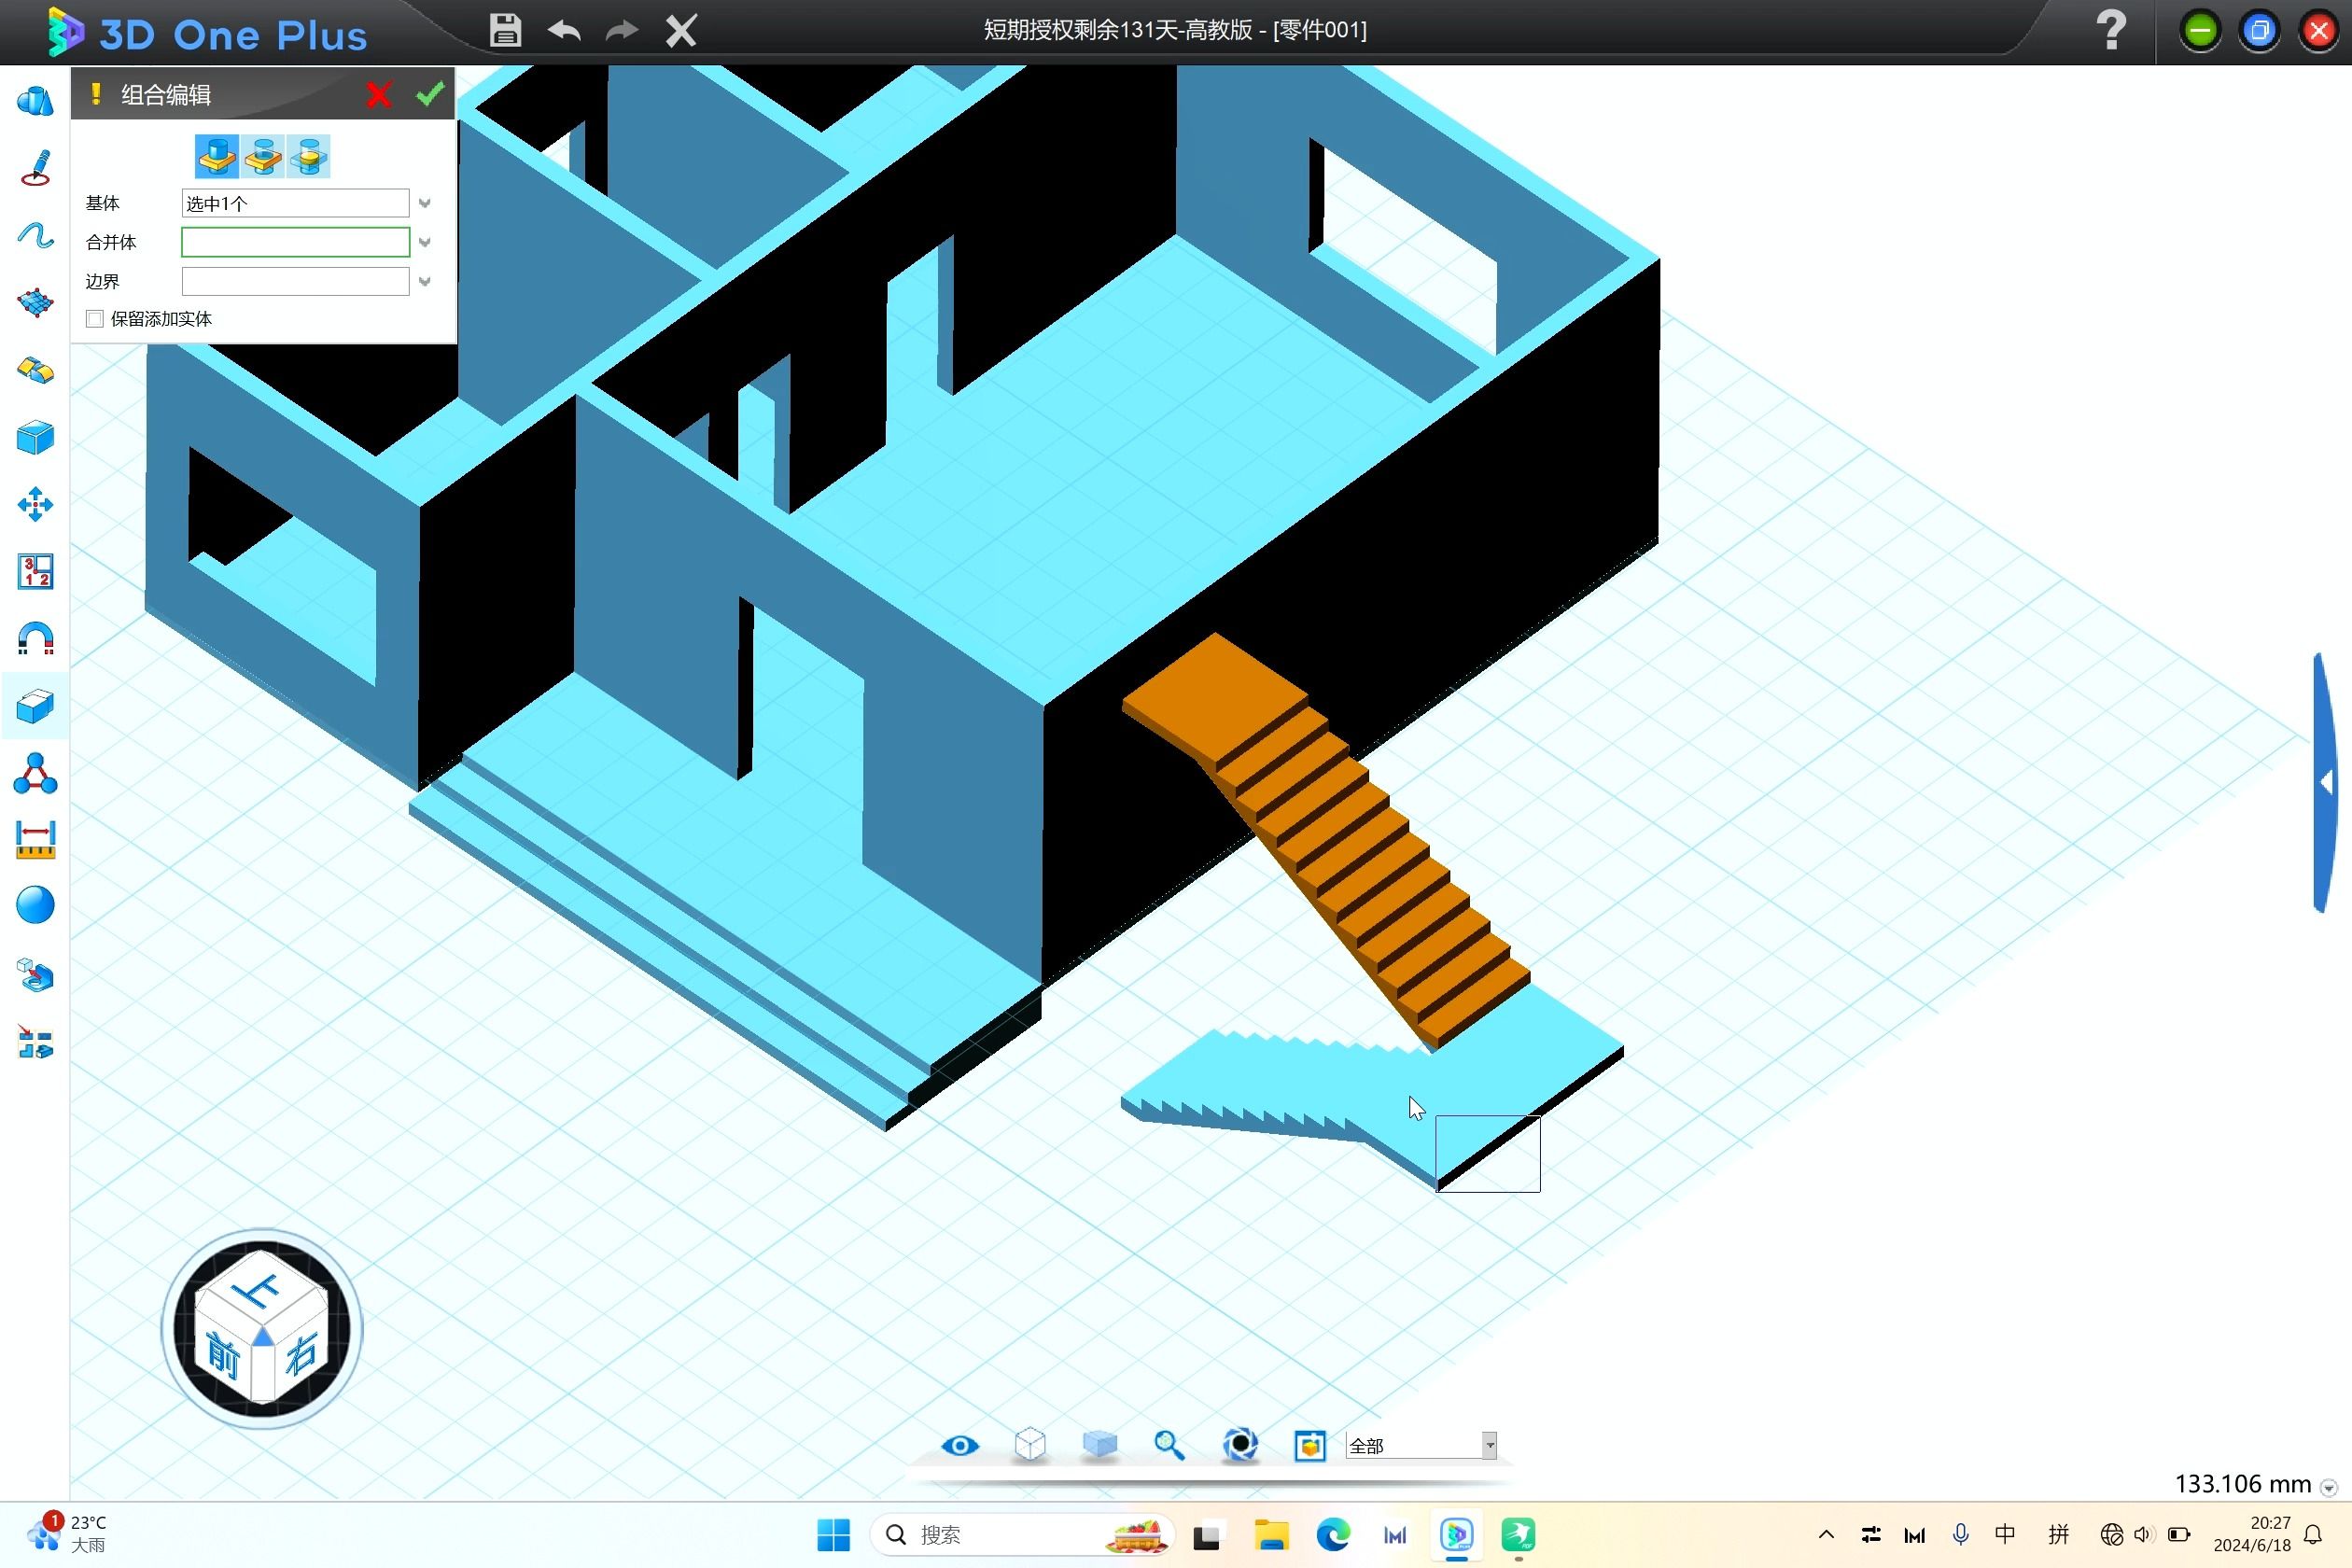2352x1568 pixels.
Task: Toggle the 保留添加实体 checkbox
Action: 95,317
